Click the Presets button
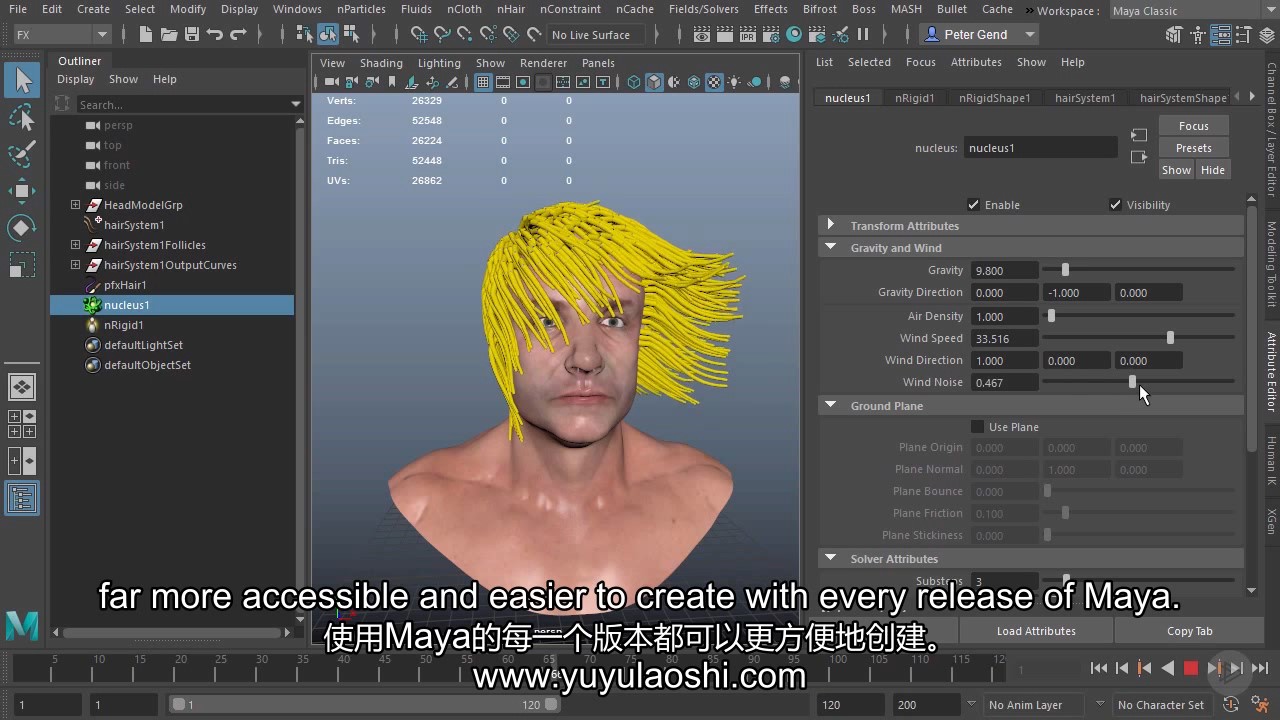Screen dimensions: 1280x720 point(1193,148)
